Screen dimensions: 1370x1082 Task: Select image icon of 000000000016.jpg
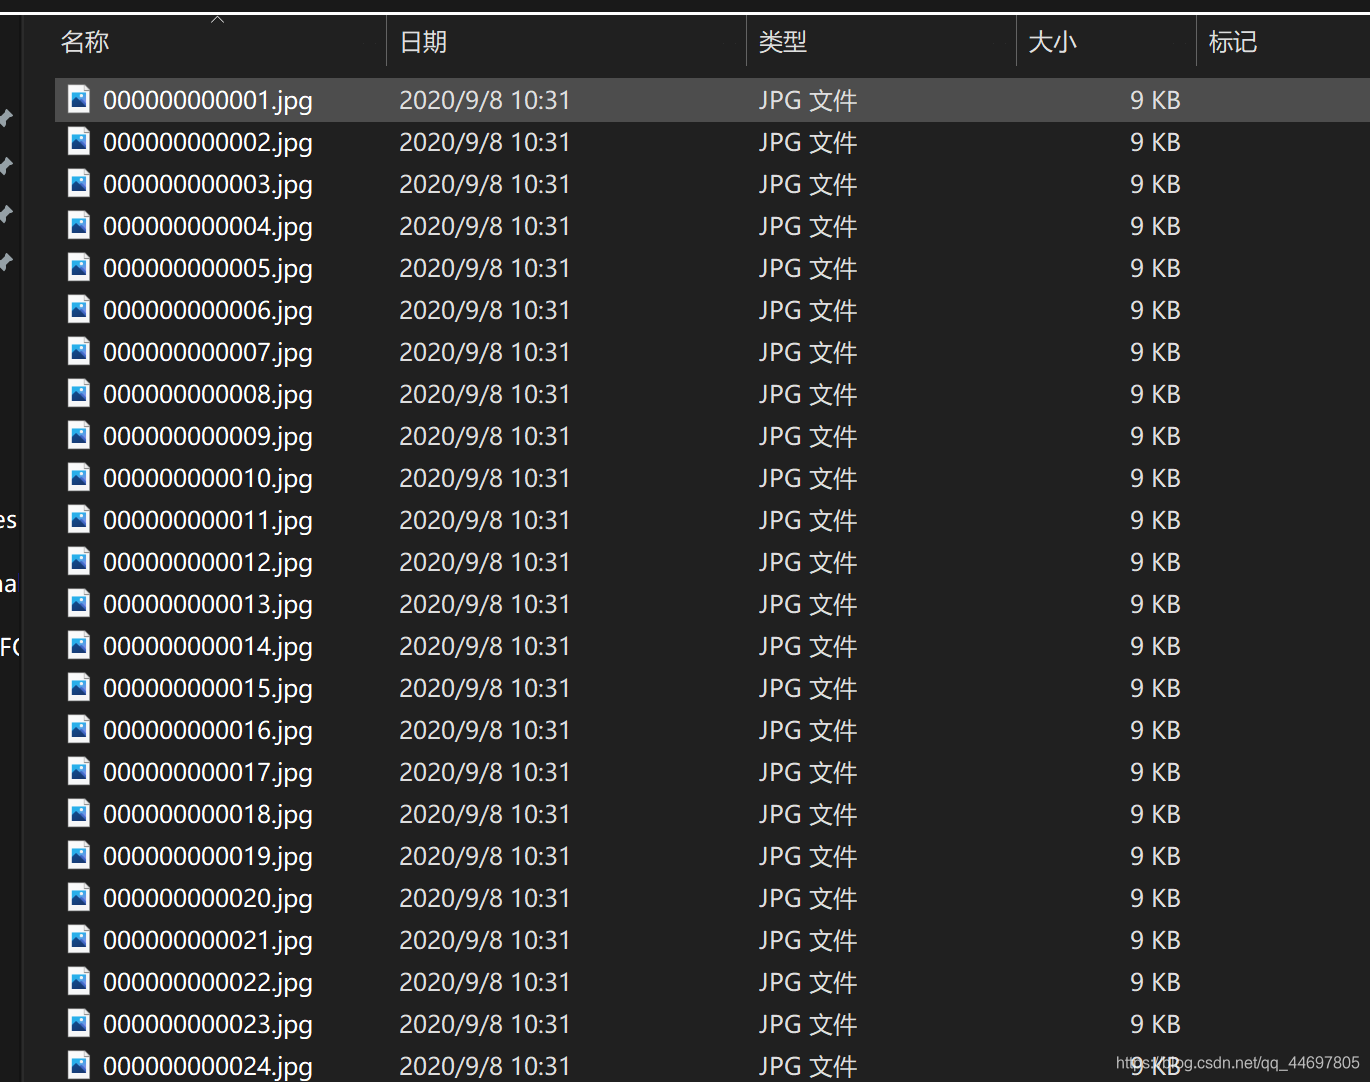click(79, 729)
